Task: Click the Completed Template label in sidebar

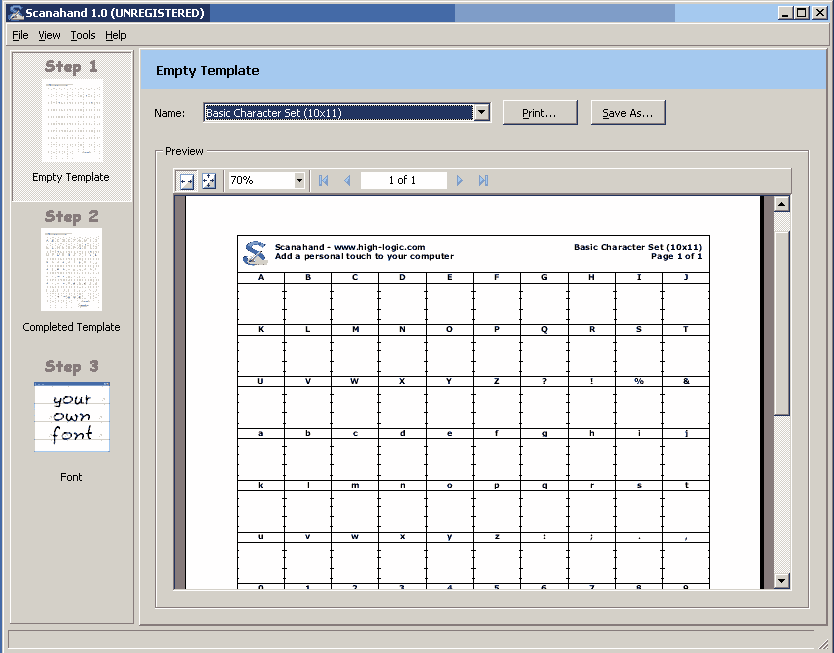Action: tap(71, 327)
